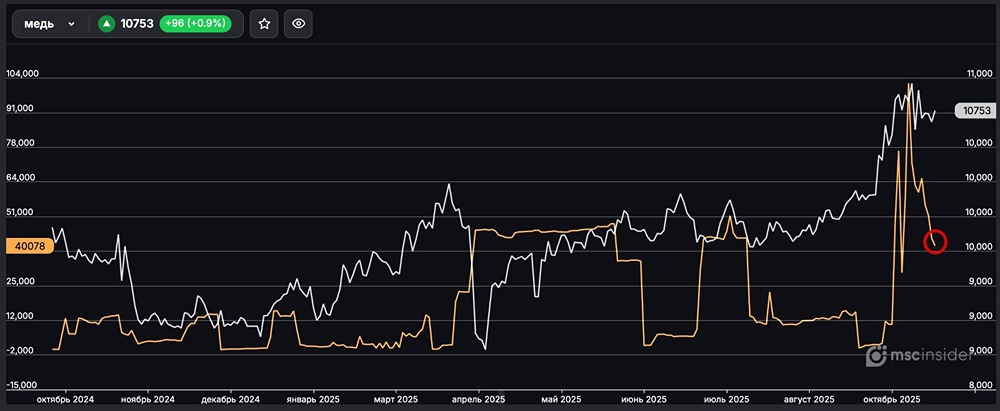Toggle chart visibility with the eye icon
1000x411 pixels.
pos(298,23)
